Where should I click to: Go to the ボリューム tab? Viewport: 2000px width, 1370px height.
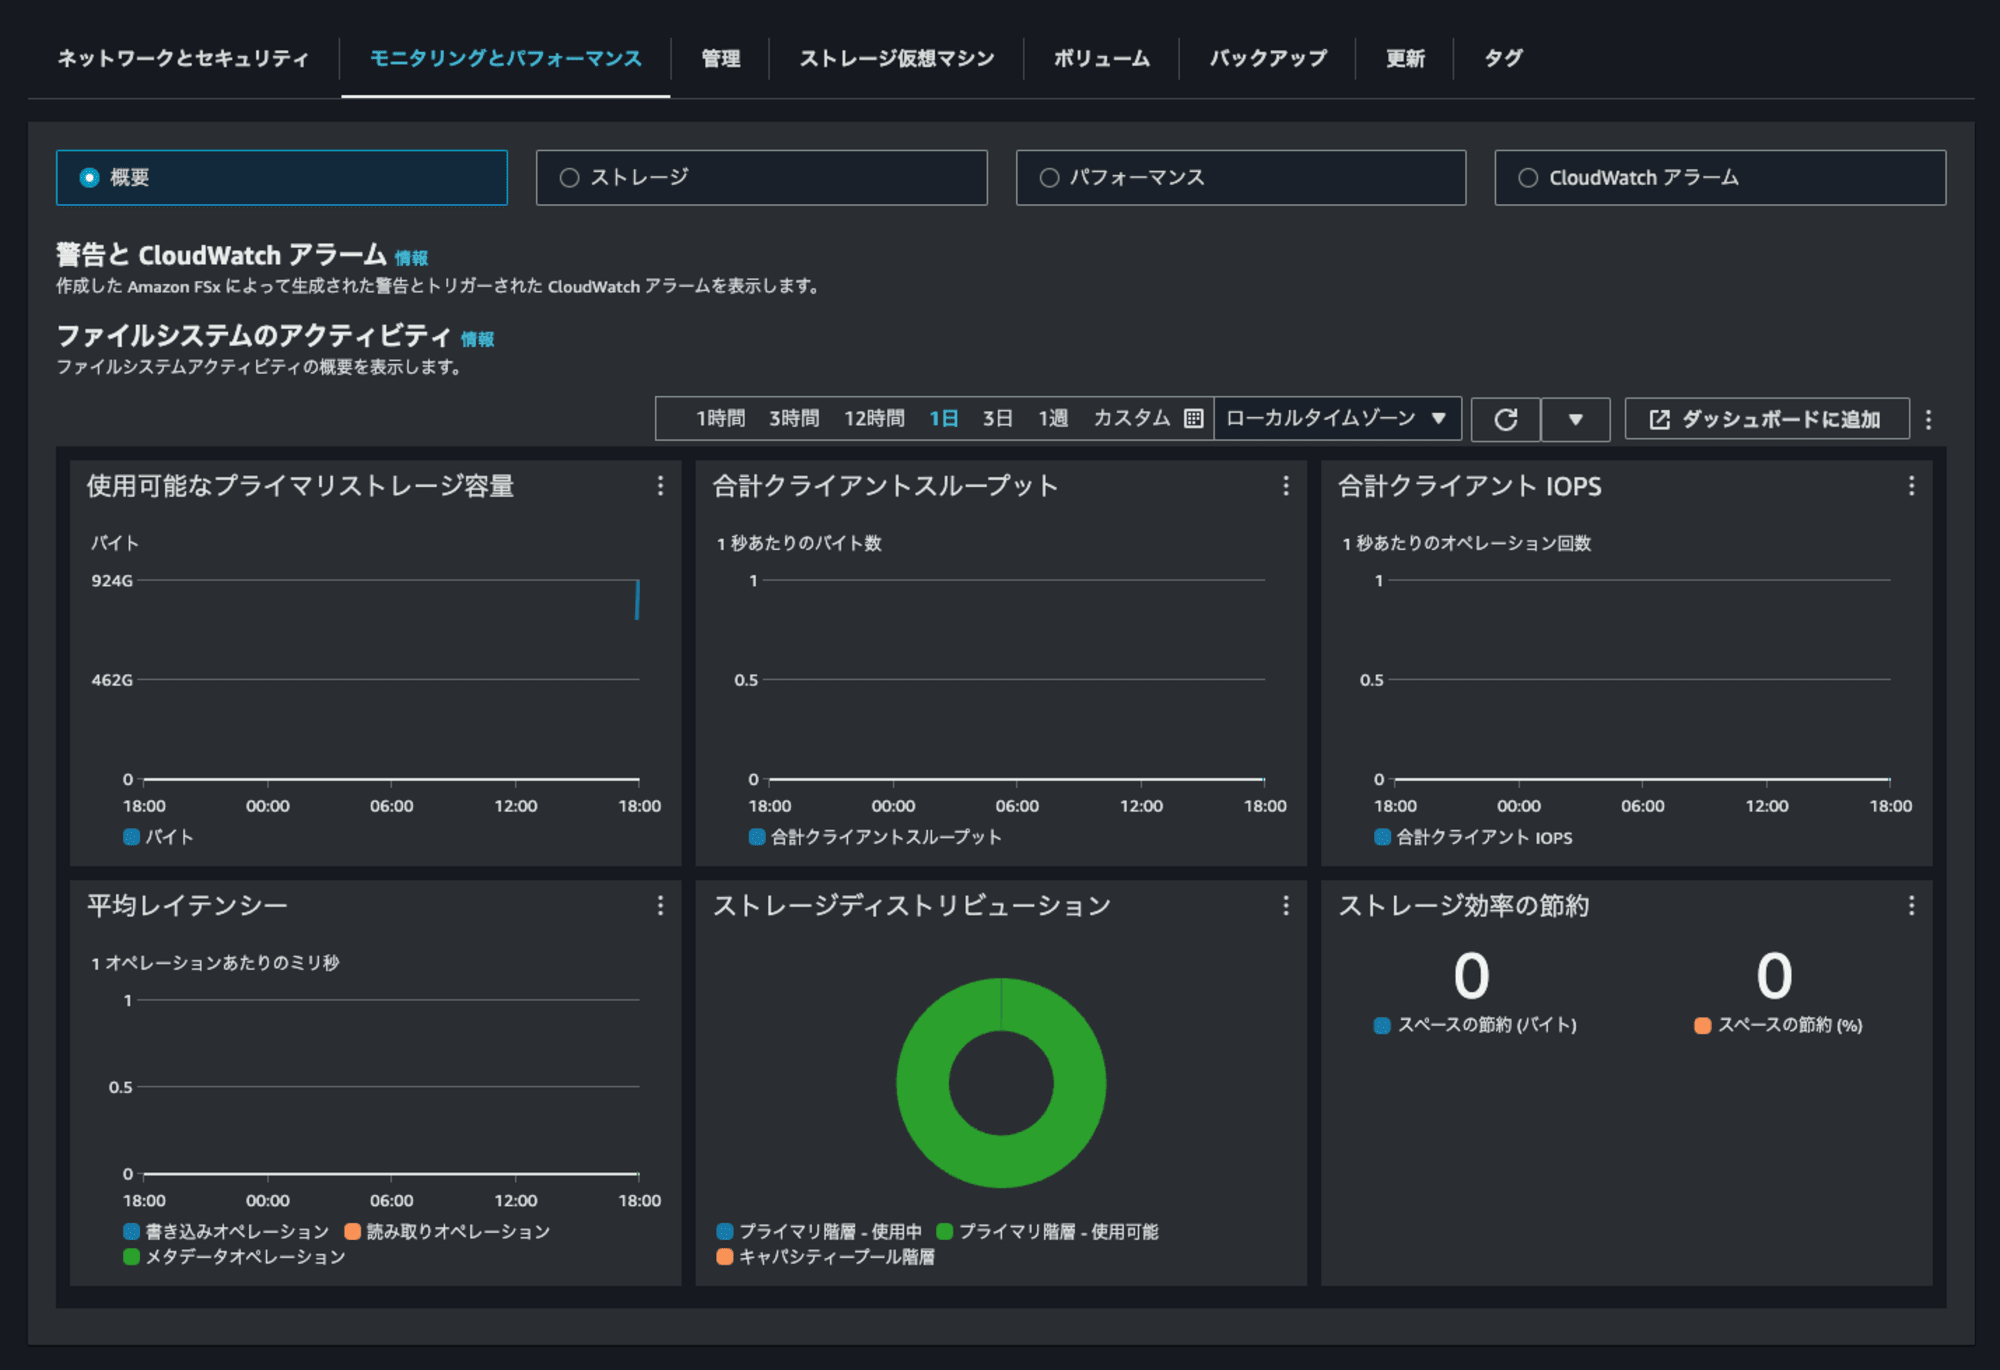coord(1102,58)
